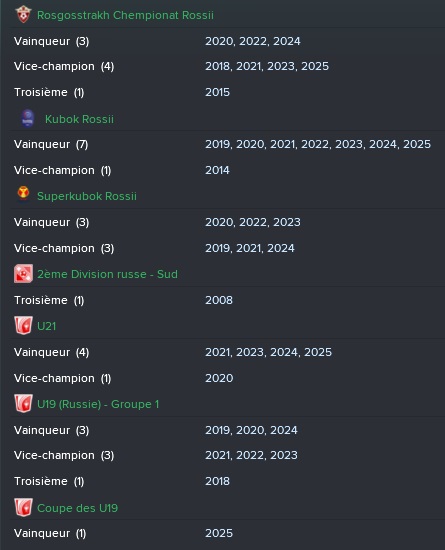Viewport: 445px width, 550px height.
Task: Click the Kubok Rossii cup icon
Action: (x=28, y=118)
